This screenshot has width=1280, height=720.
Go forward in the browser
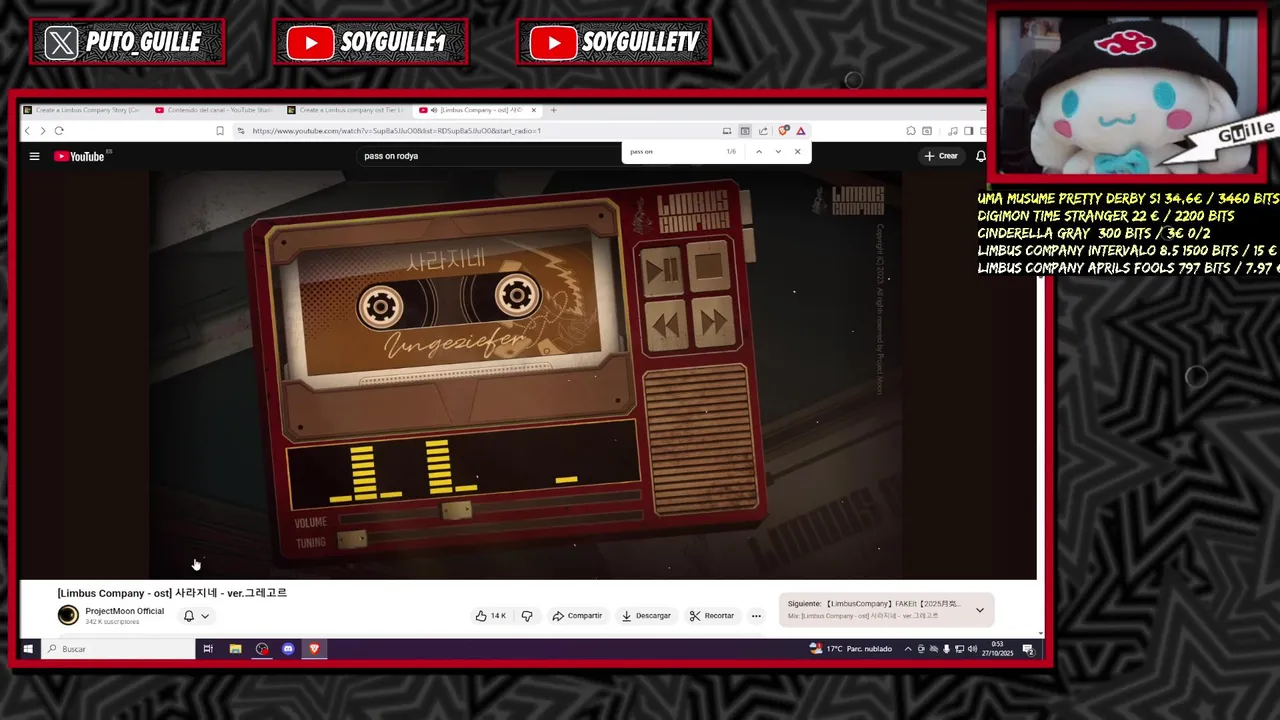[x=42, y=131]
